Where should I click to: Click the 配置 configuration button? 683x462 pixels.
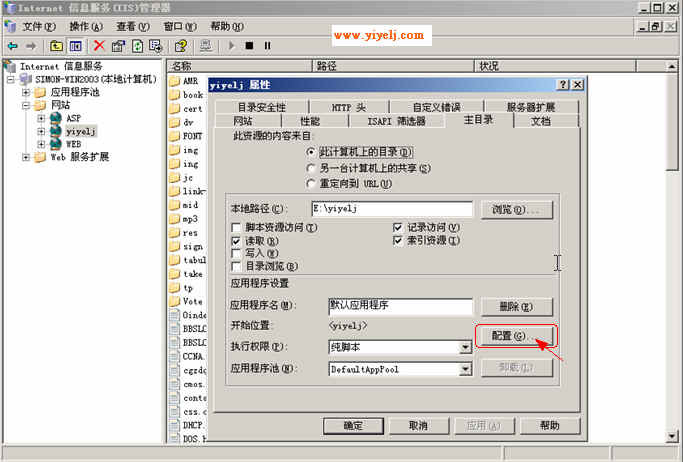click(515, 336)
